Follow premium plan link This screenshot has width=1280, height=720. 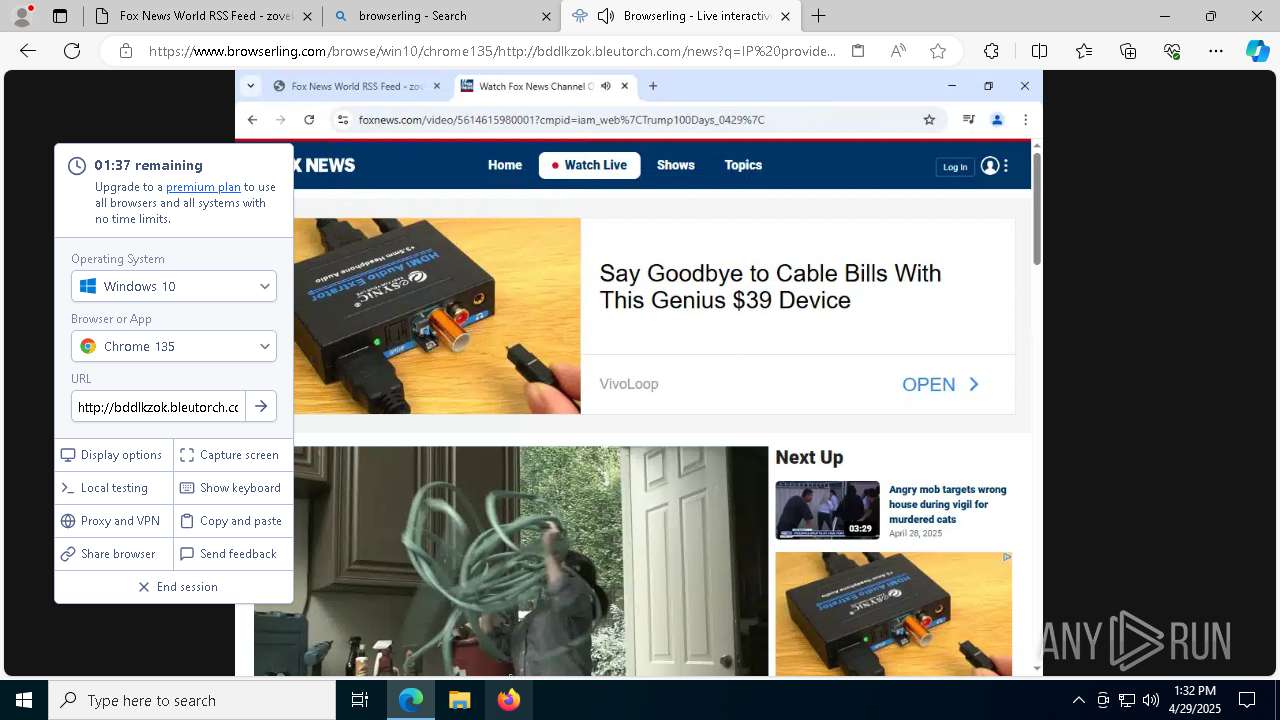(203, 187)
